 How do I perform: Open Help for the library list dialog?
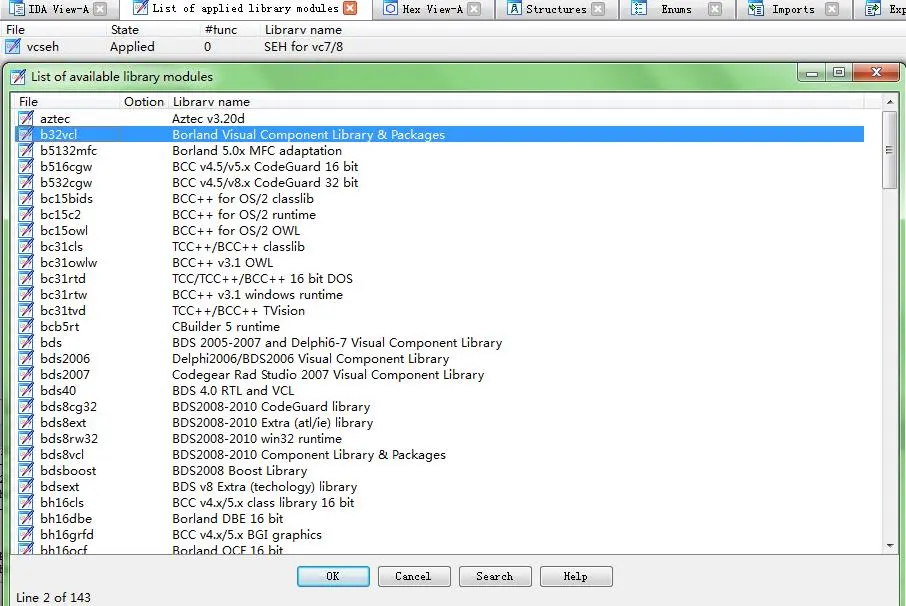(x=575, y=576)
